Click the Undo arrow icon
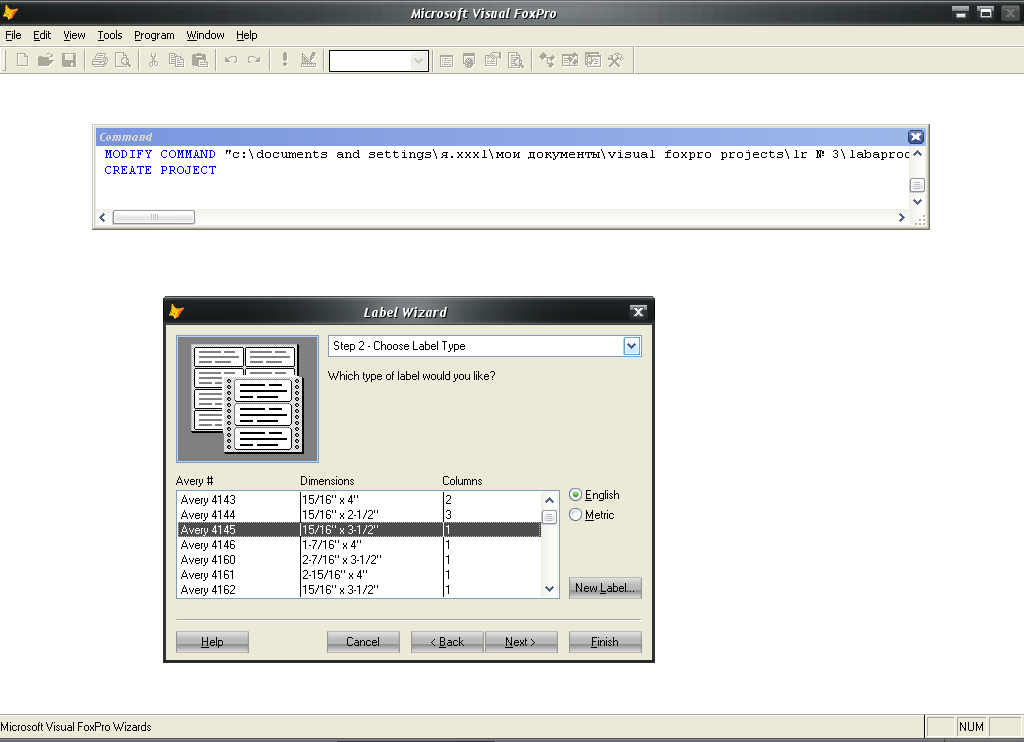This screenshot has height=742, width=1024. (x=231, y=61)
